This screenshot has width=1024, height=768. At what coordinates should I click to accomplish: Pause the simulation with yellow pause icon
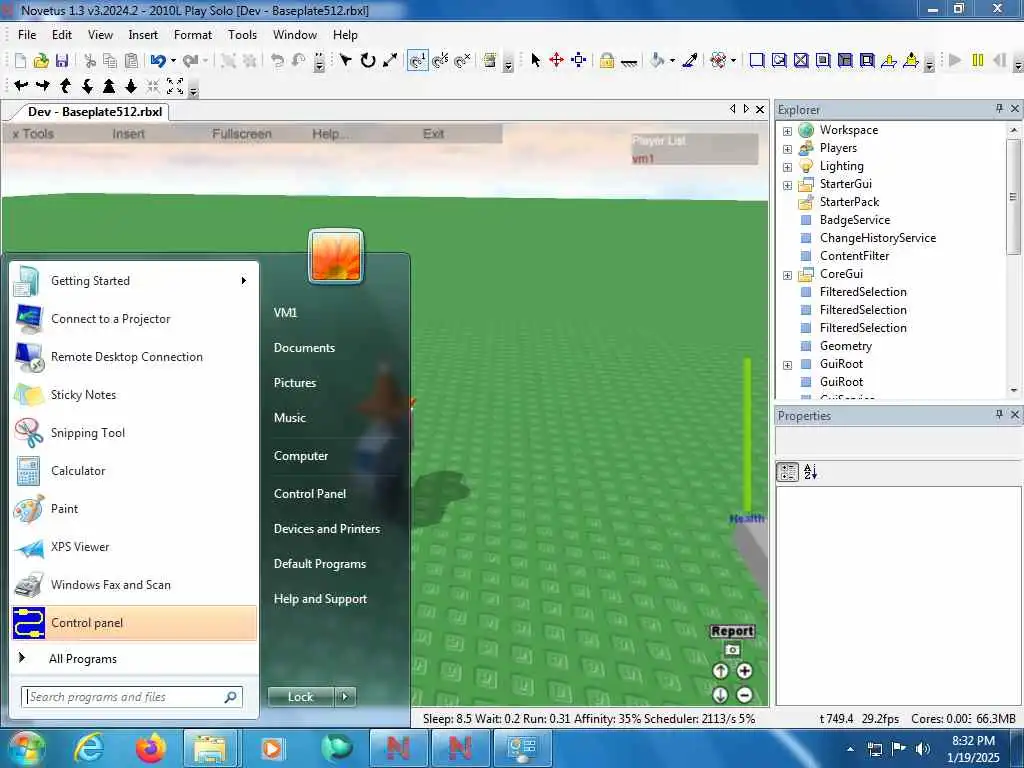pos(978,61)
